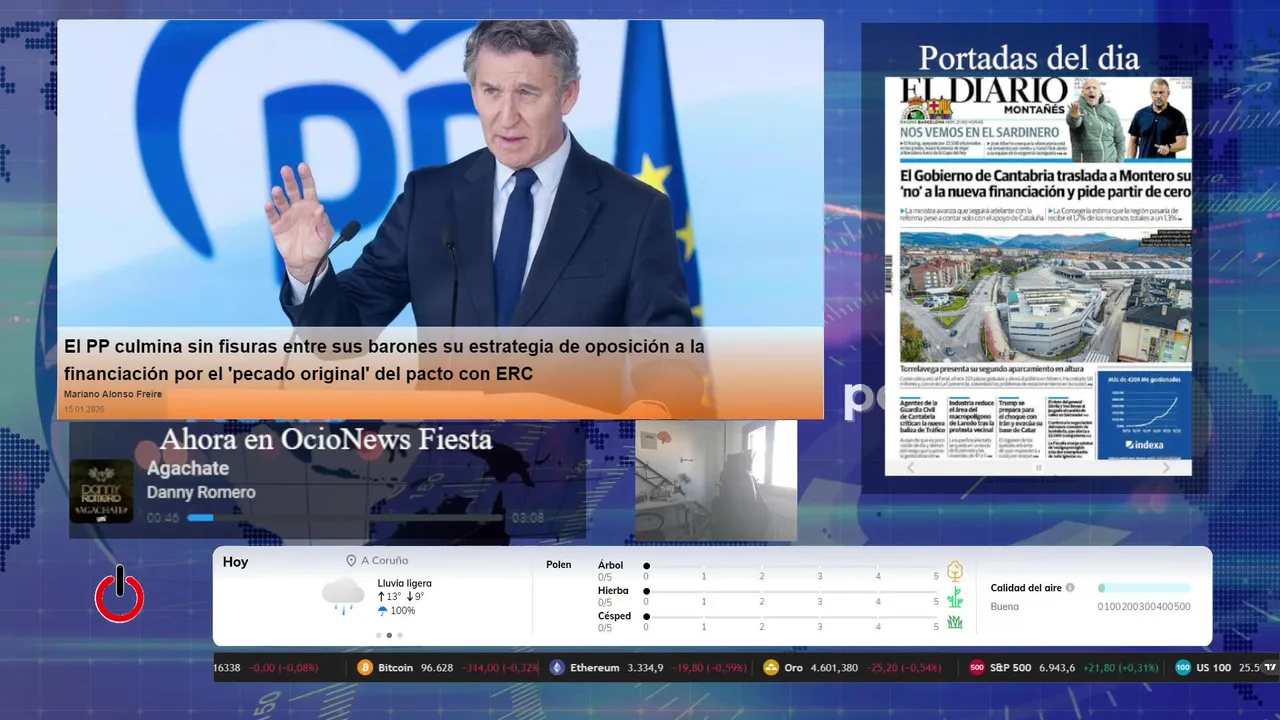Click the 'Calidad del aire' label
This screenshot has width=1280, height=720.
coord(1026,588)
